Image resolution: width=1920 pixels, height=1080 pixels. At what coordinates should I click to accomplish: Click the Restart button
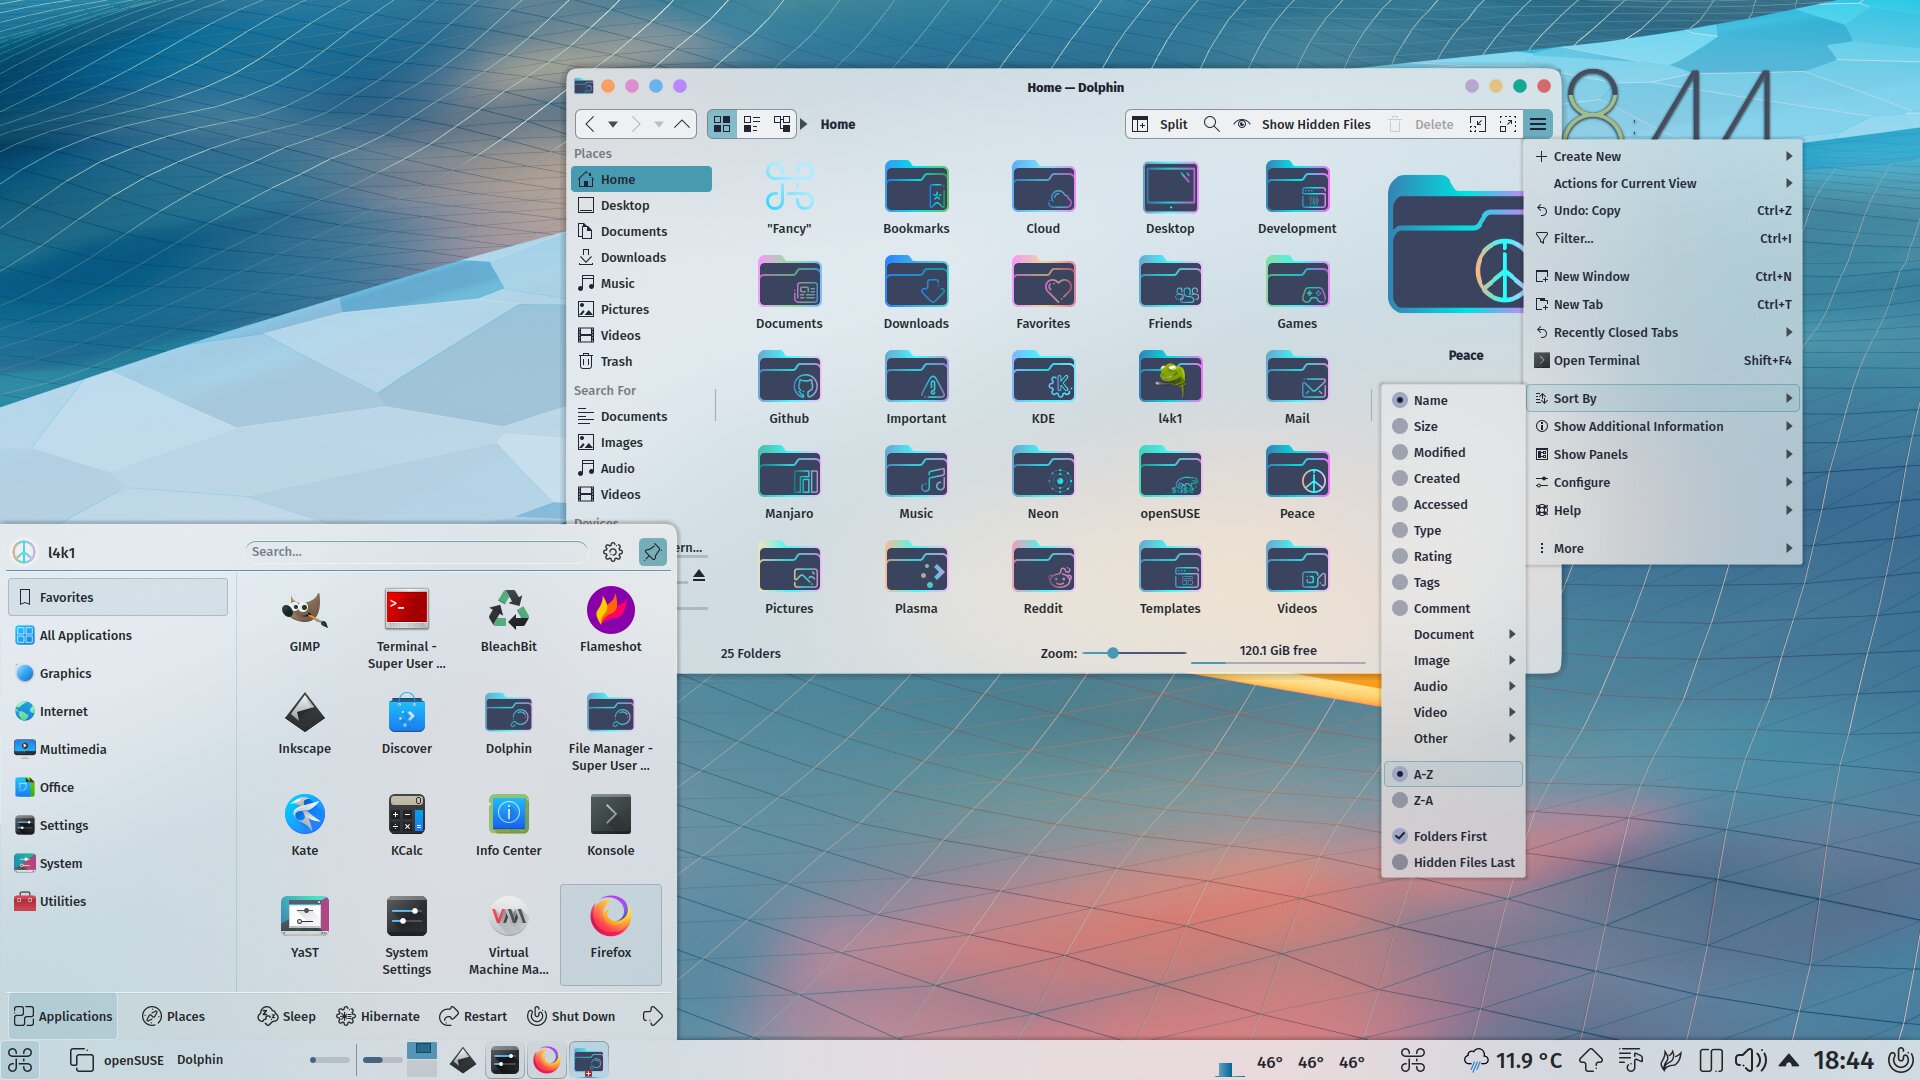click(473, 1016)
